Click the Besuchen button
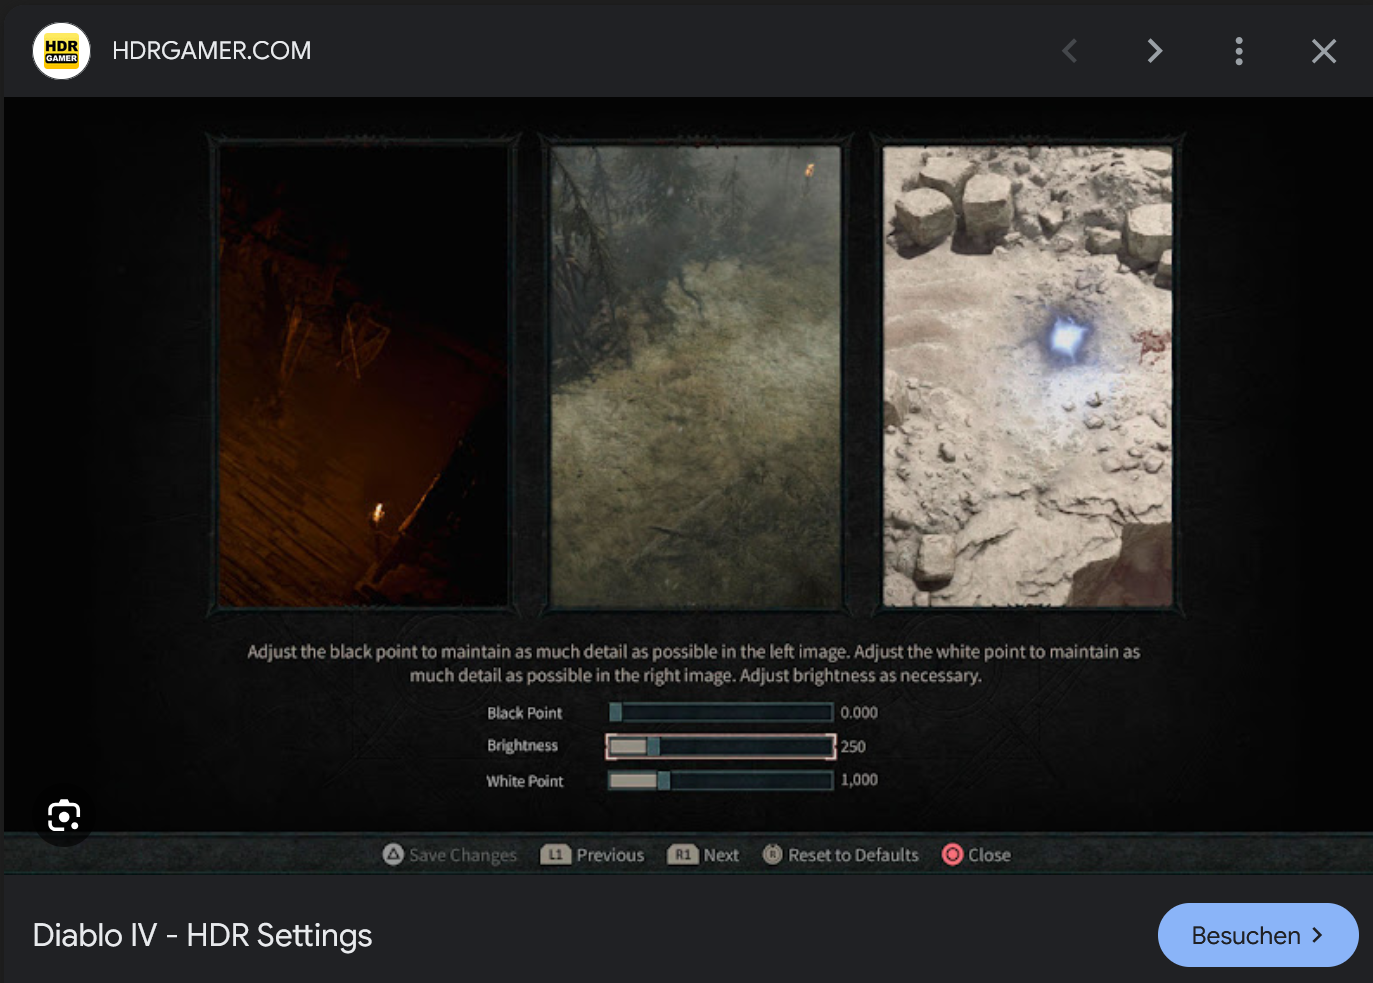The height and width of the screenshot is (983, 1373). pos(1258,935)
